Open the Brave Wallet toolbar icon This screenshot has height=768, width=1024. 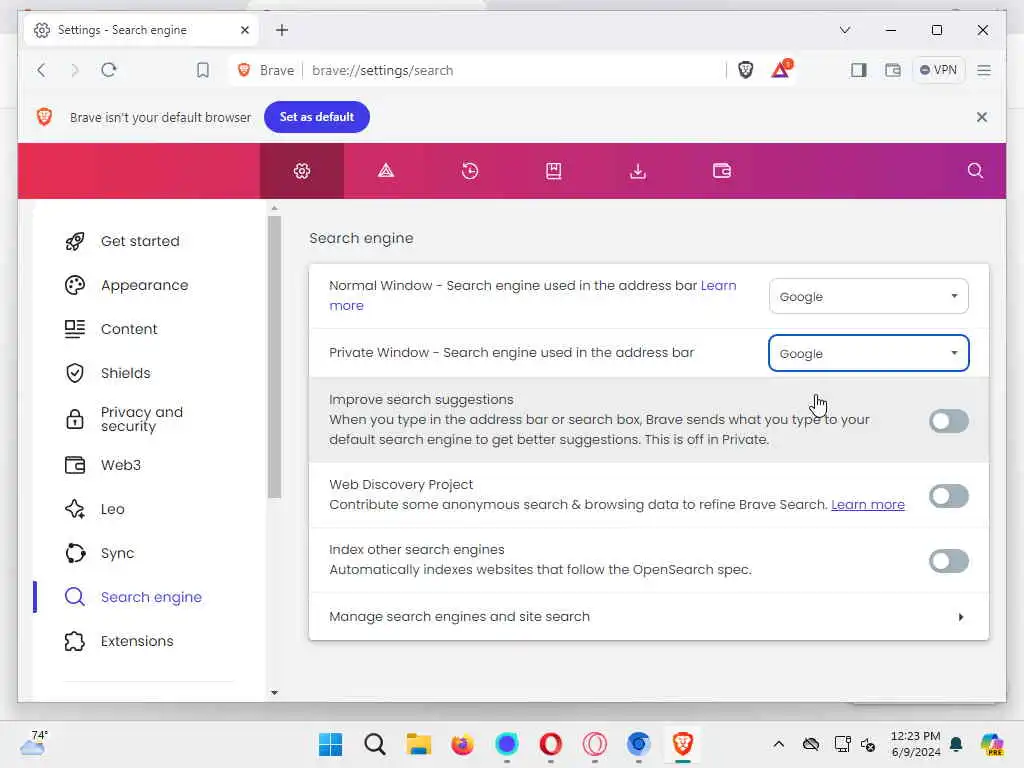click(893, 70)
